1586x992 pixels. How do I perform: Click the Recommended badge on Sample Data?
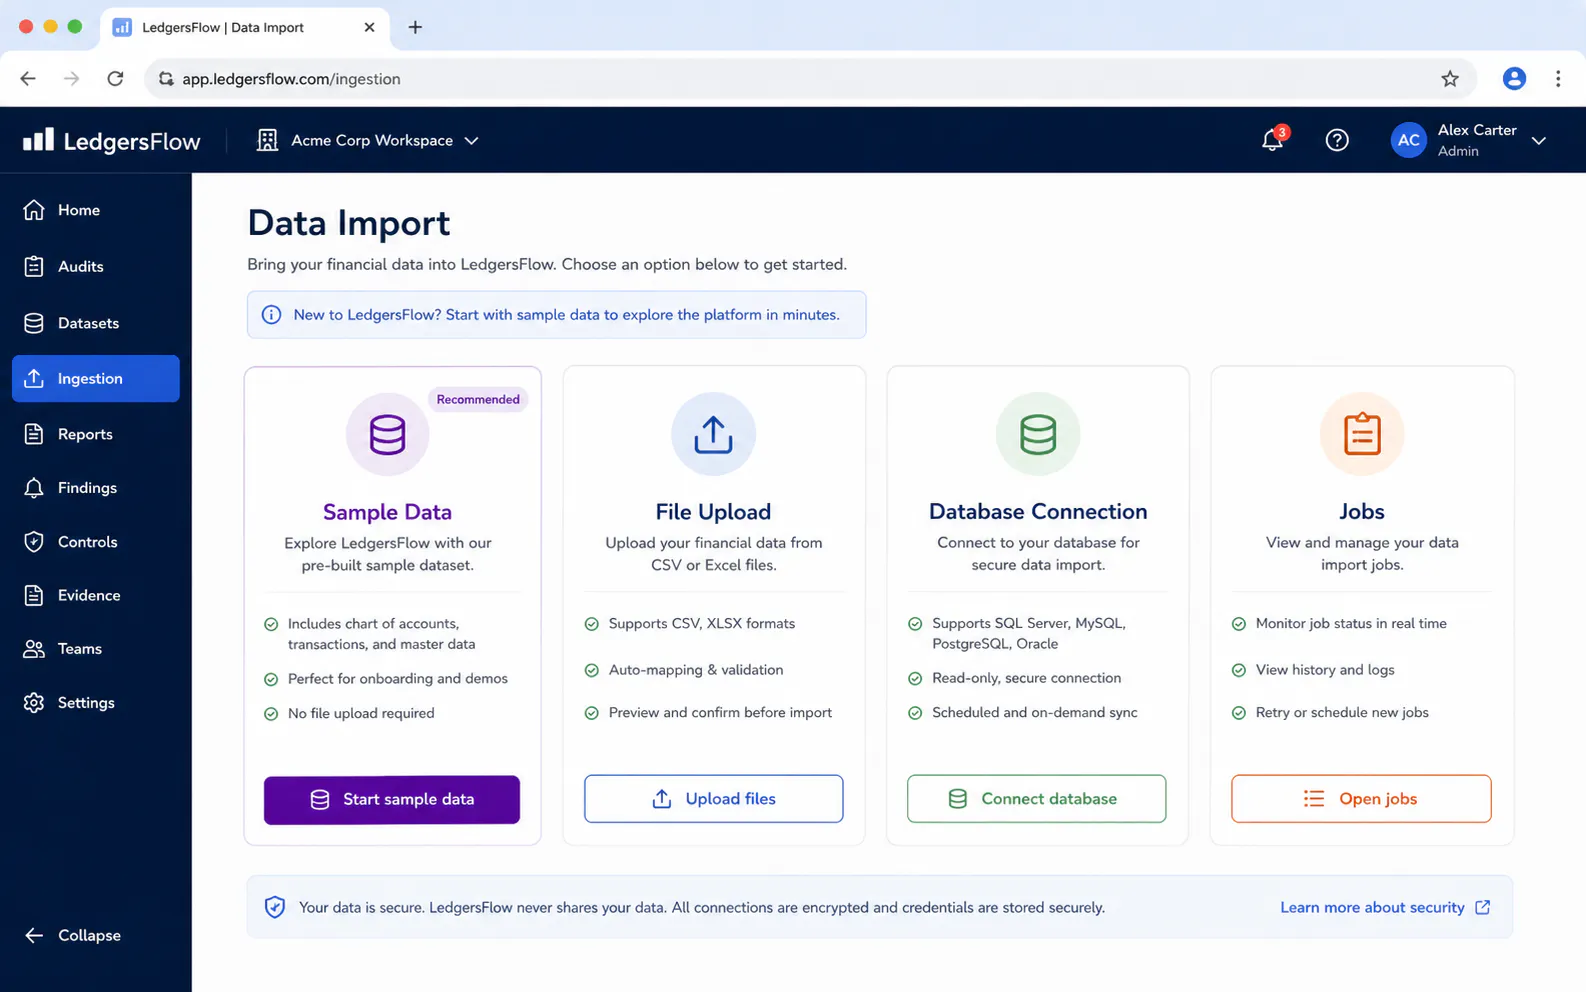[478, 399]
